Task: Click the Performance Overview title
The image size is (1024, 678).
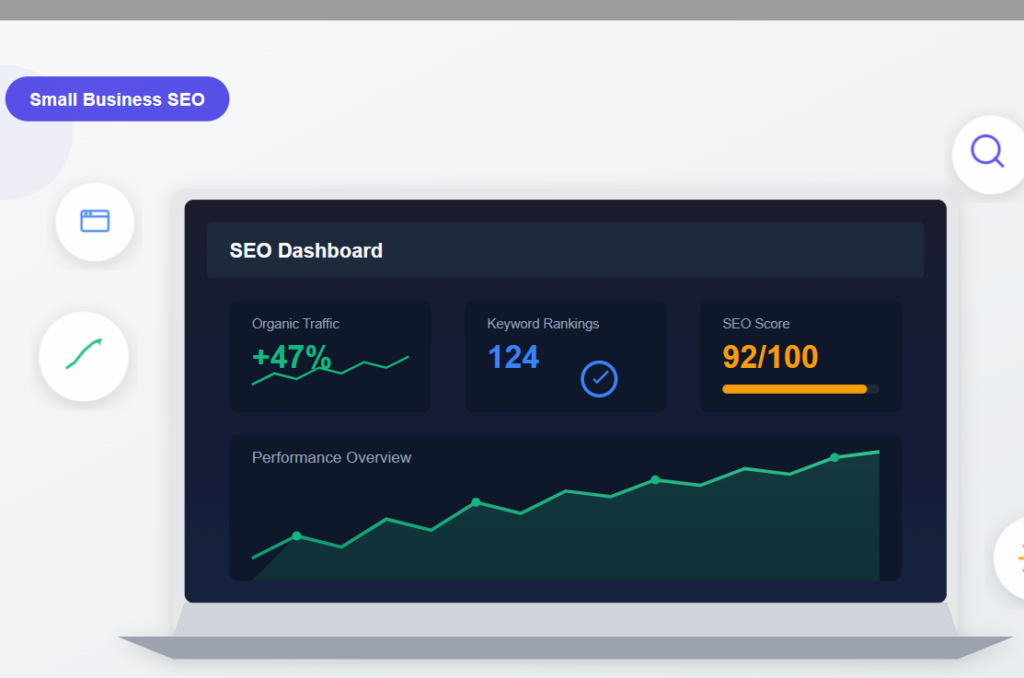Action: click(x=332, y=458)
